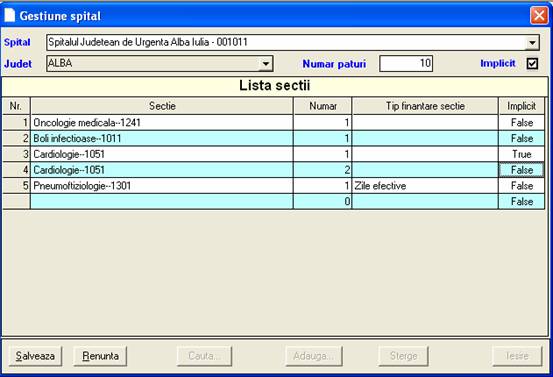The image size is (553, 377).
Task: Select row header number 3
Action: [16, 154]
